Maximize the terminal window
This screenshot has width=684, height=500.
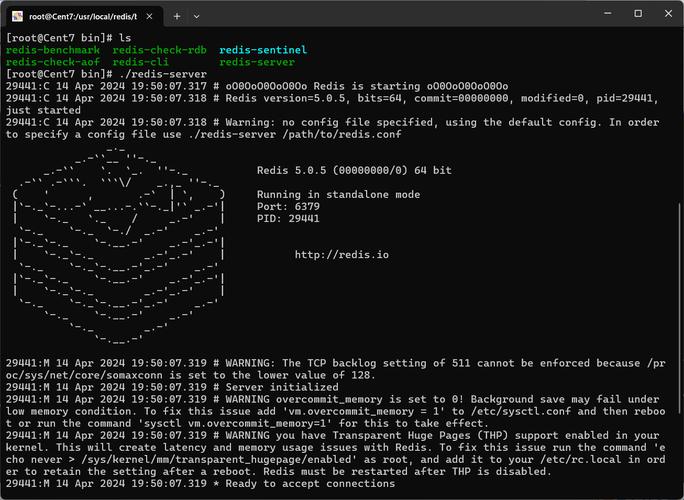pos(638,14)
